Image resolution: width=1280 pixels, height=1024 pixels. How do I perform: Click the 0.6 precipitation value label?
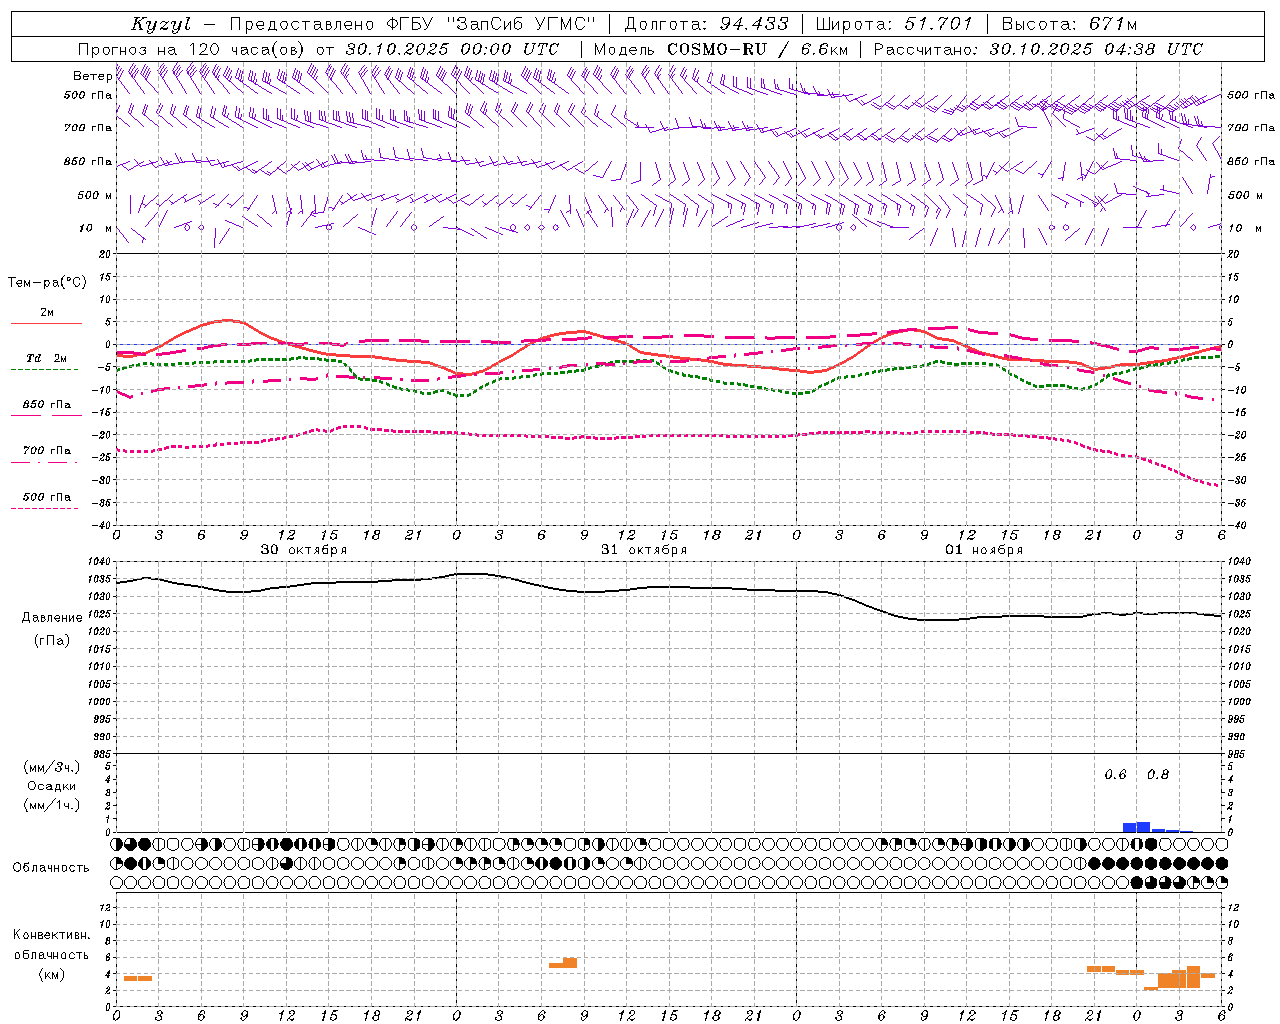1115,775
